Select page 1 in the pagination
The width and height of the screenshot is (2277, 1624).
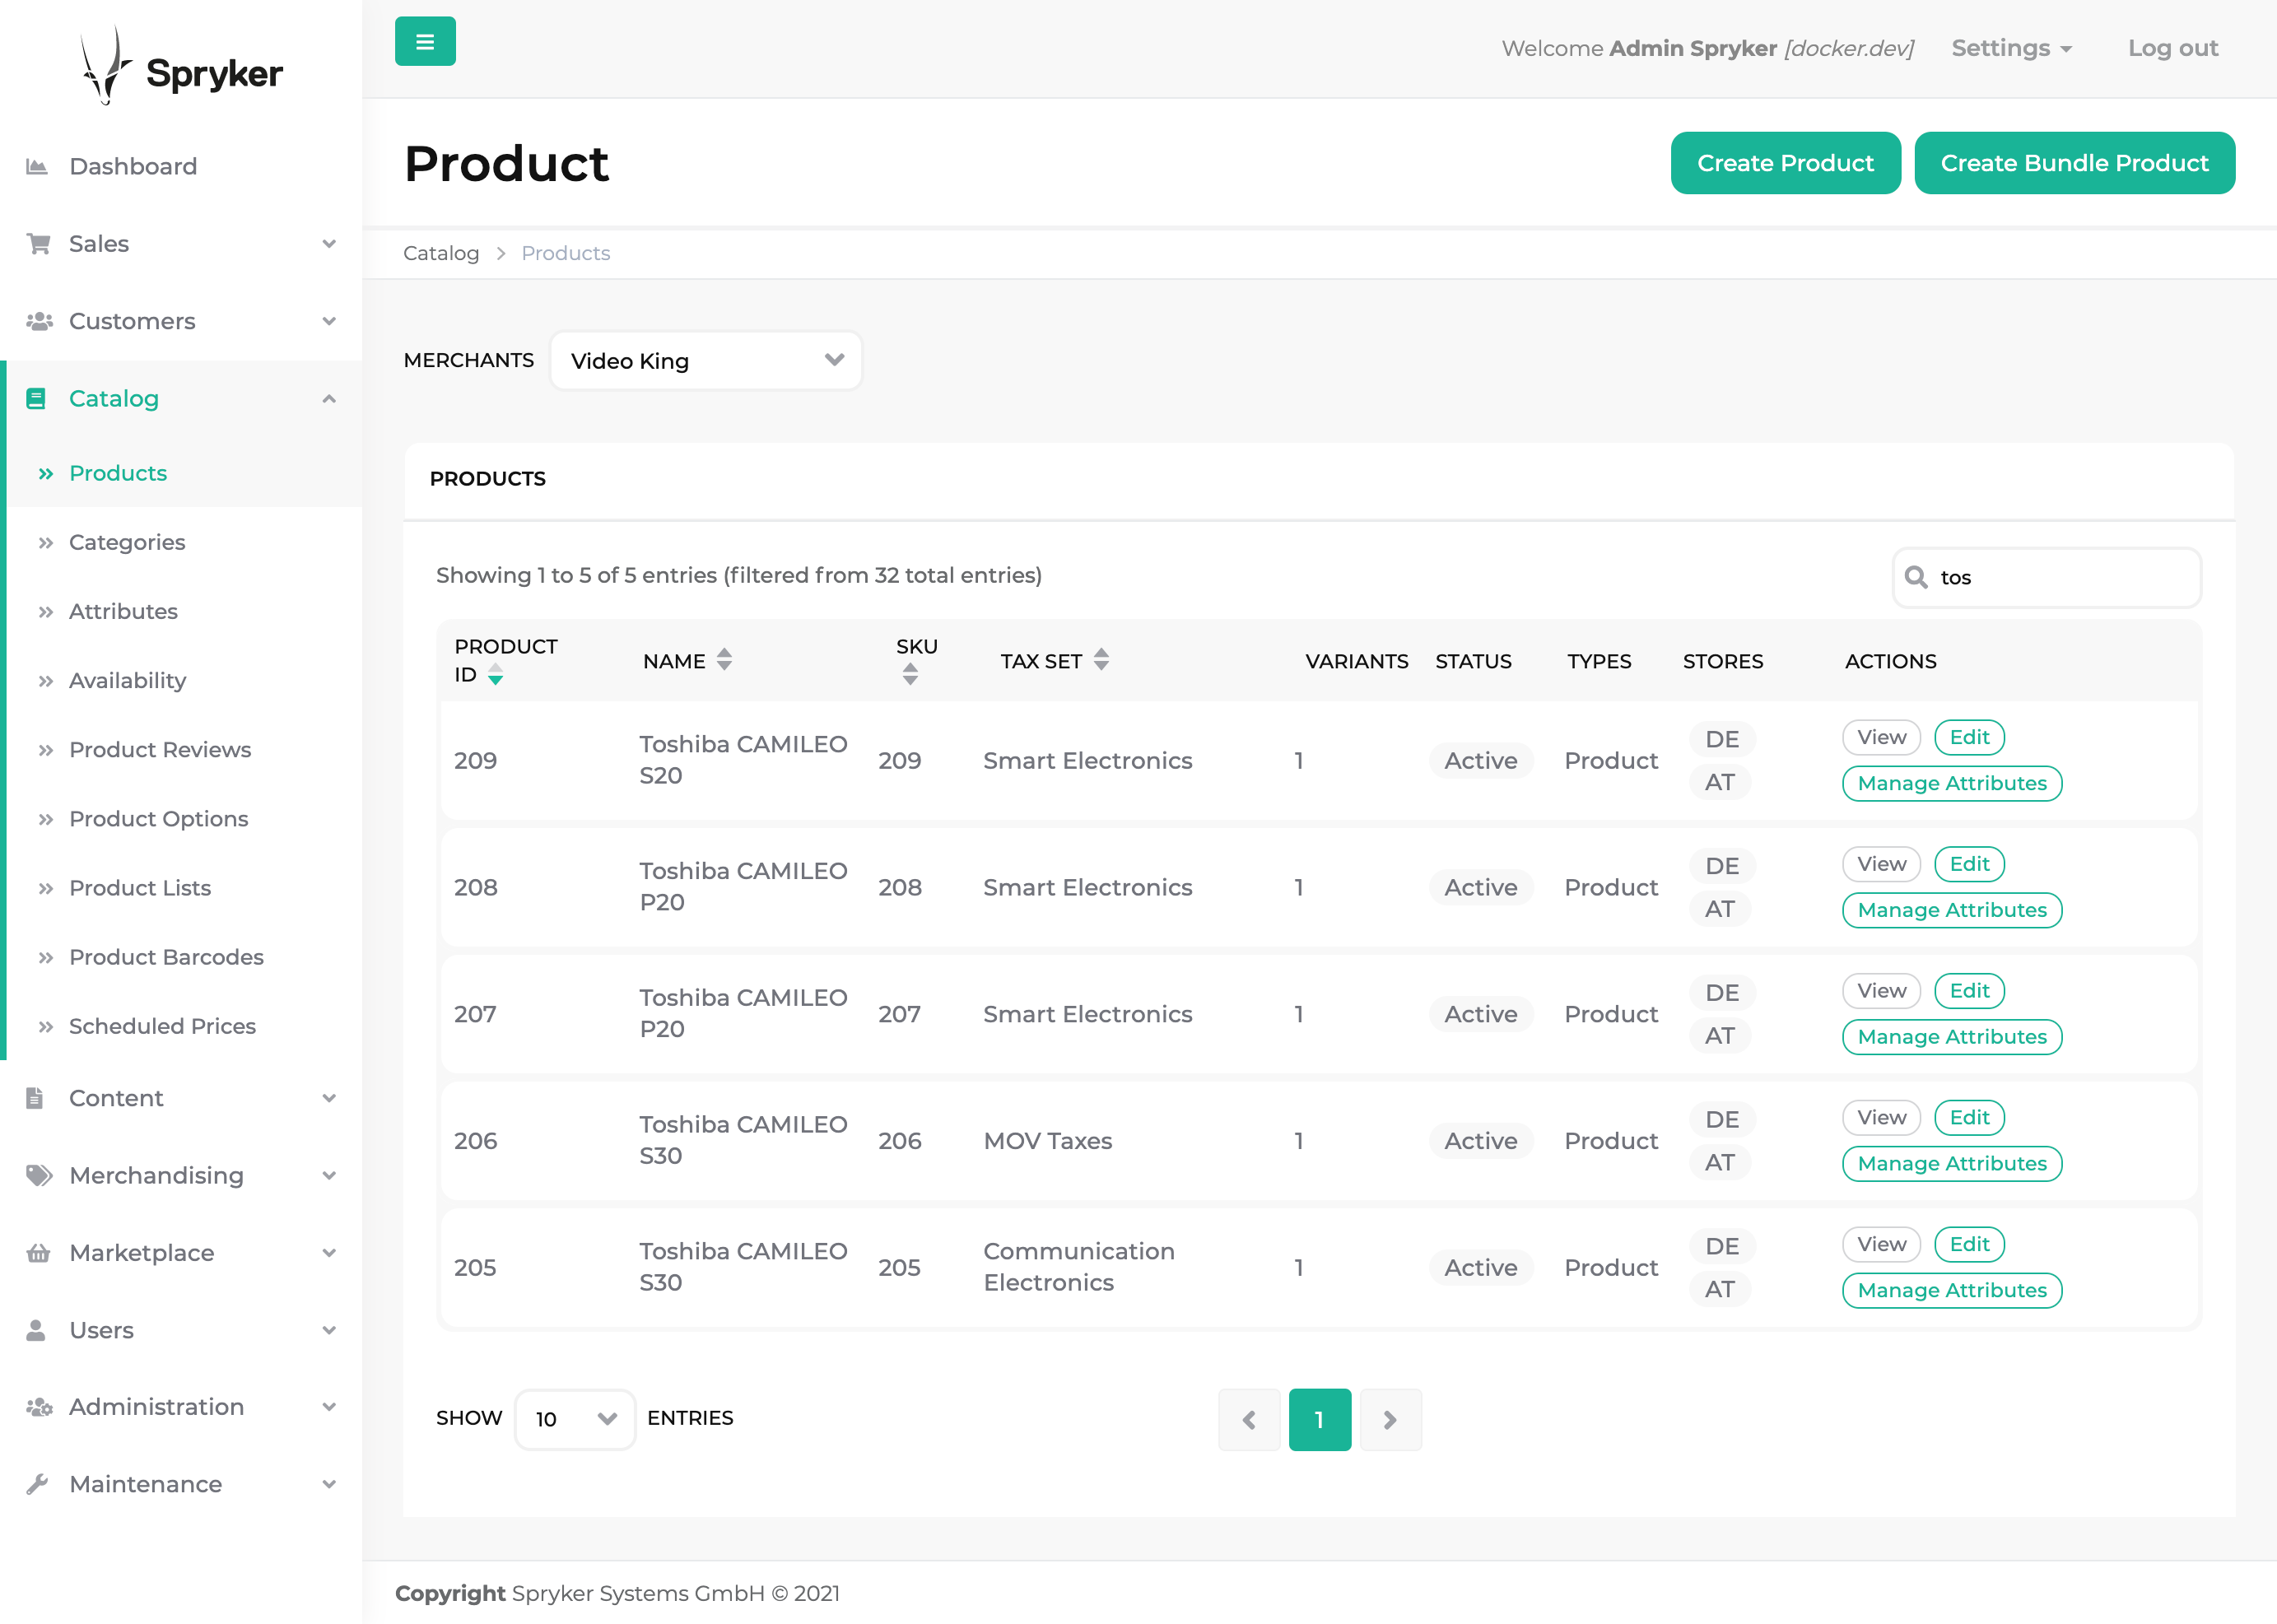click(x=1320, y=1419)
